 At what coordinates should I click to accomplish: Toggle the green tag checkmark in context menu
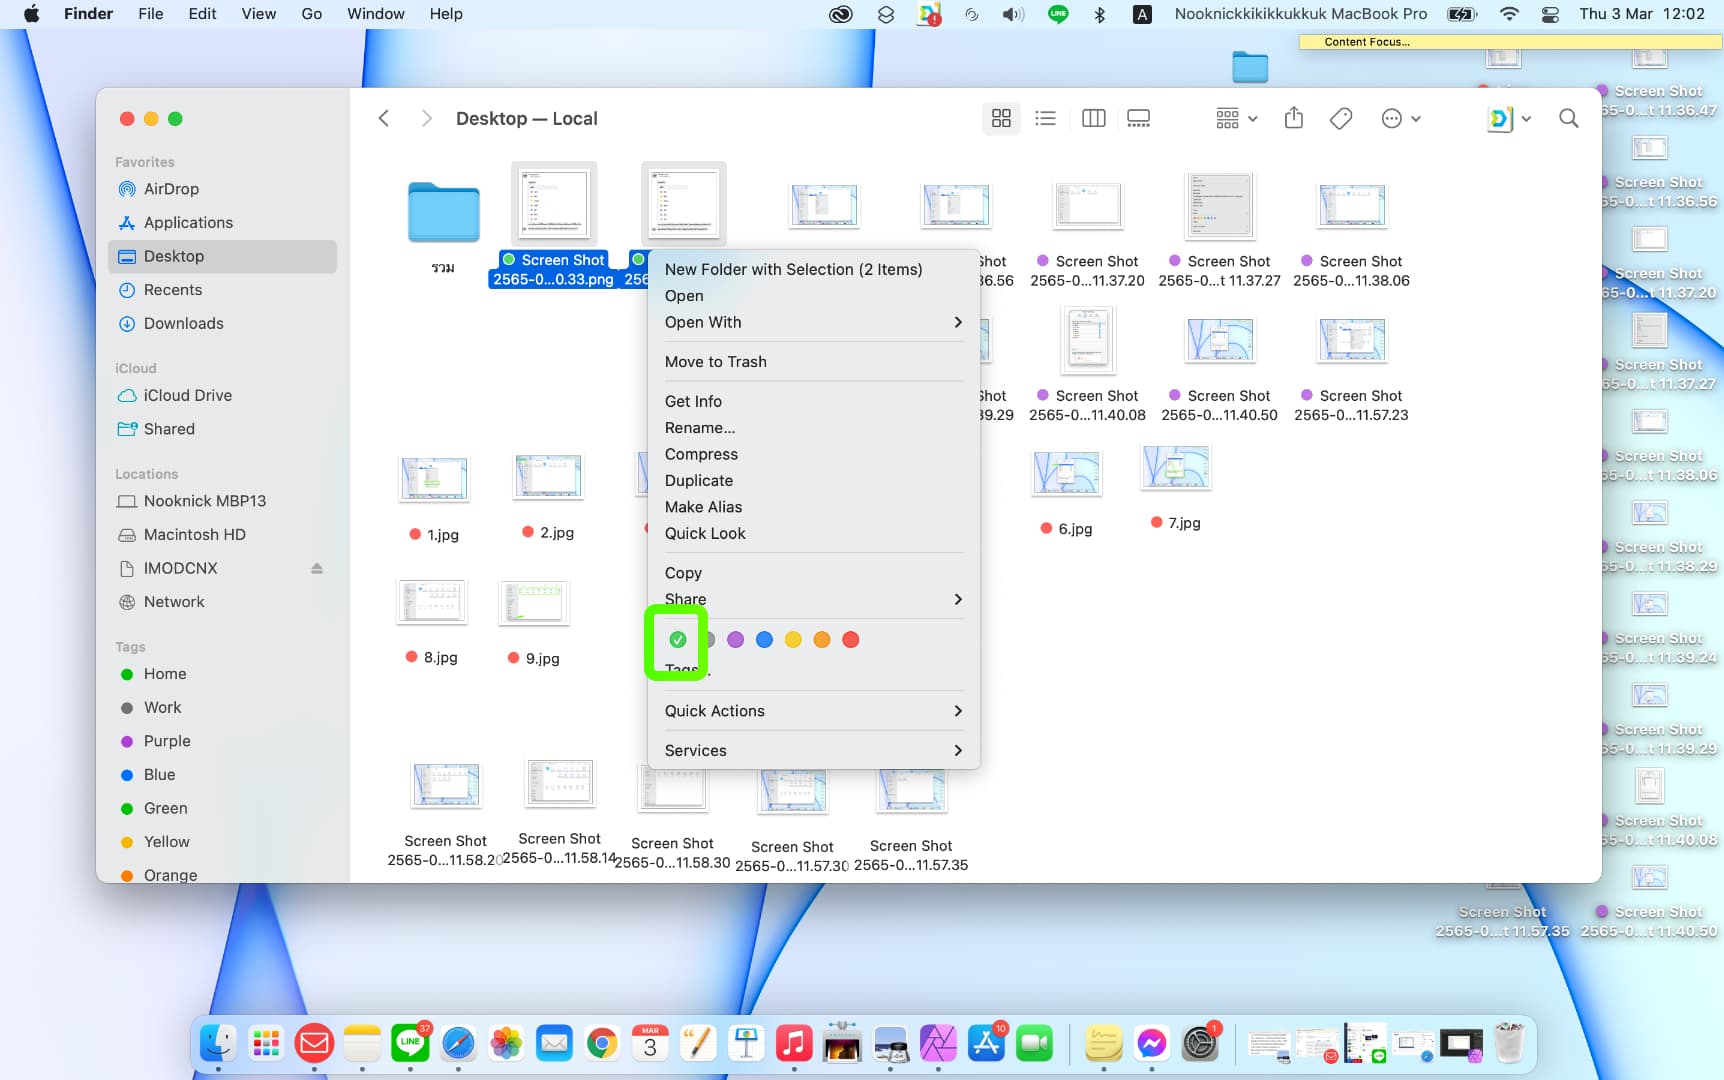[x=678, y=640]
